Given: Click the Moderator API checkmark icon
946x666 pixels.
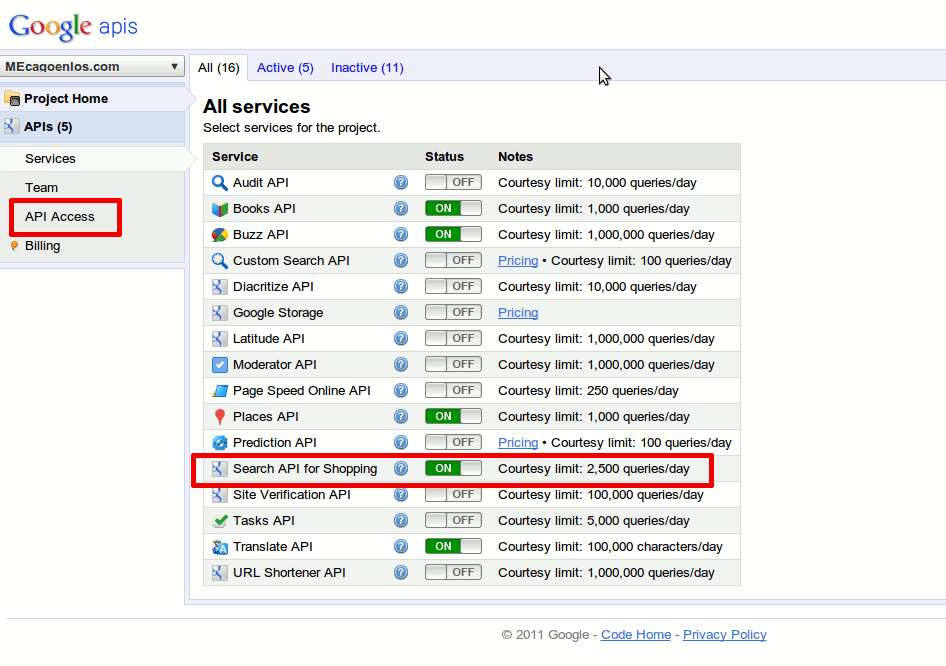Looking at the screenshot, I should (x=220, y=365).
